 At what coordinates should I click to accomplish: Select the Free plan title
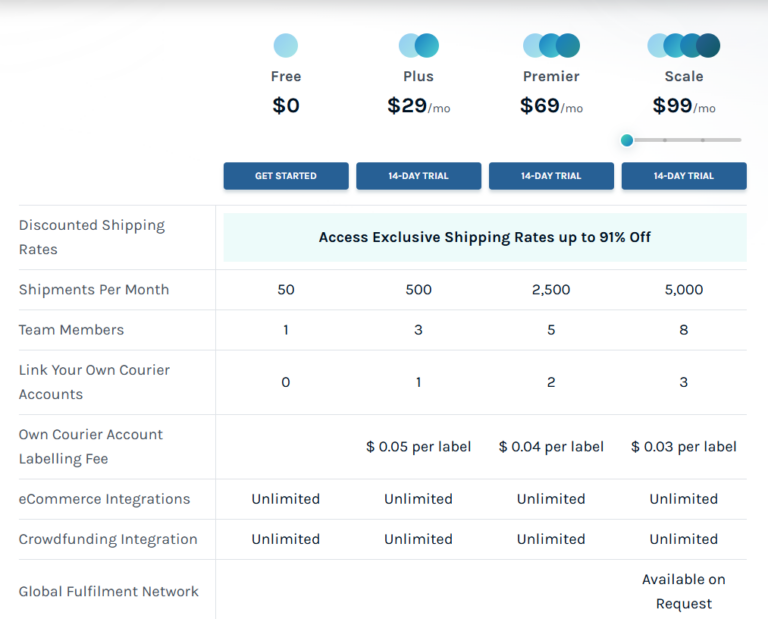[x=285, y=77]
